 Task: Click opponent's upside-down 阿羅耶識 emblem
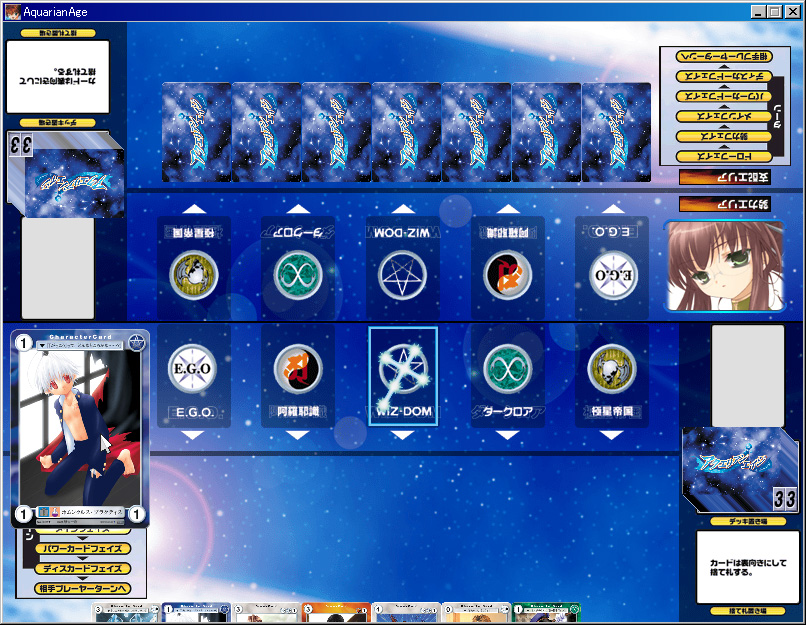(508, 275)
